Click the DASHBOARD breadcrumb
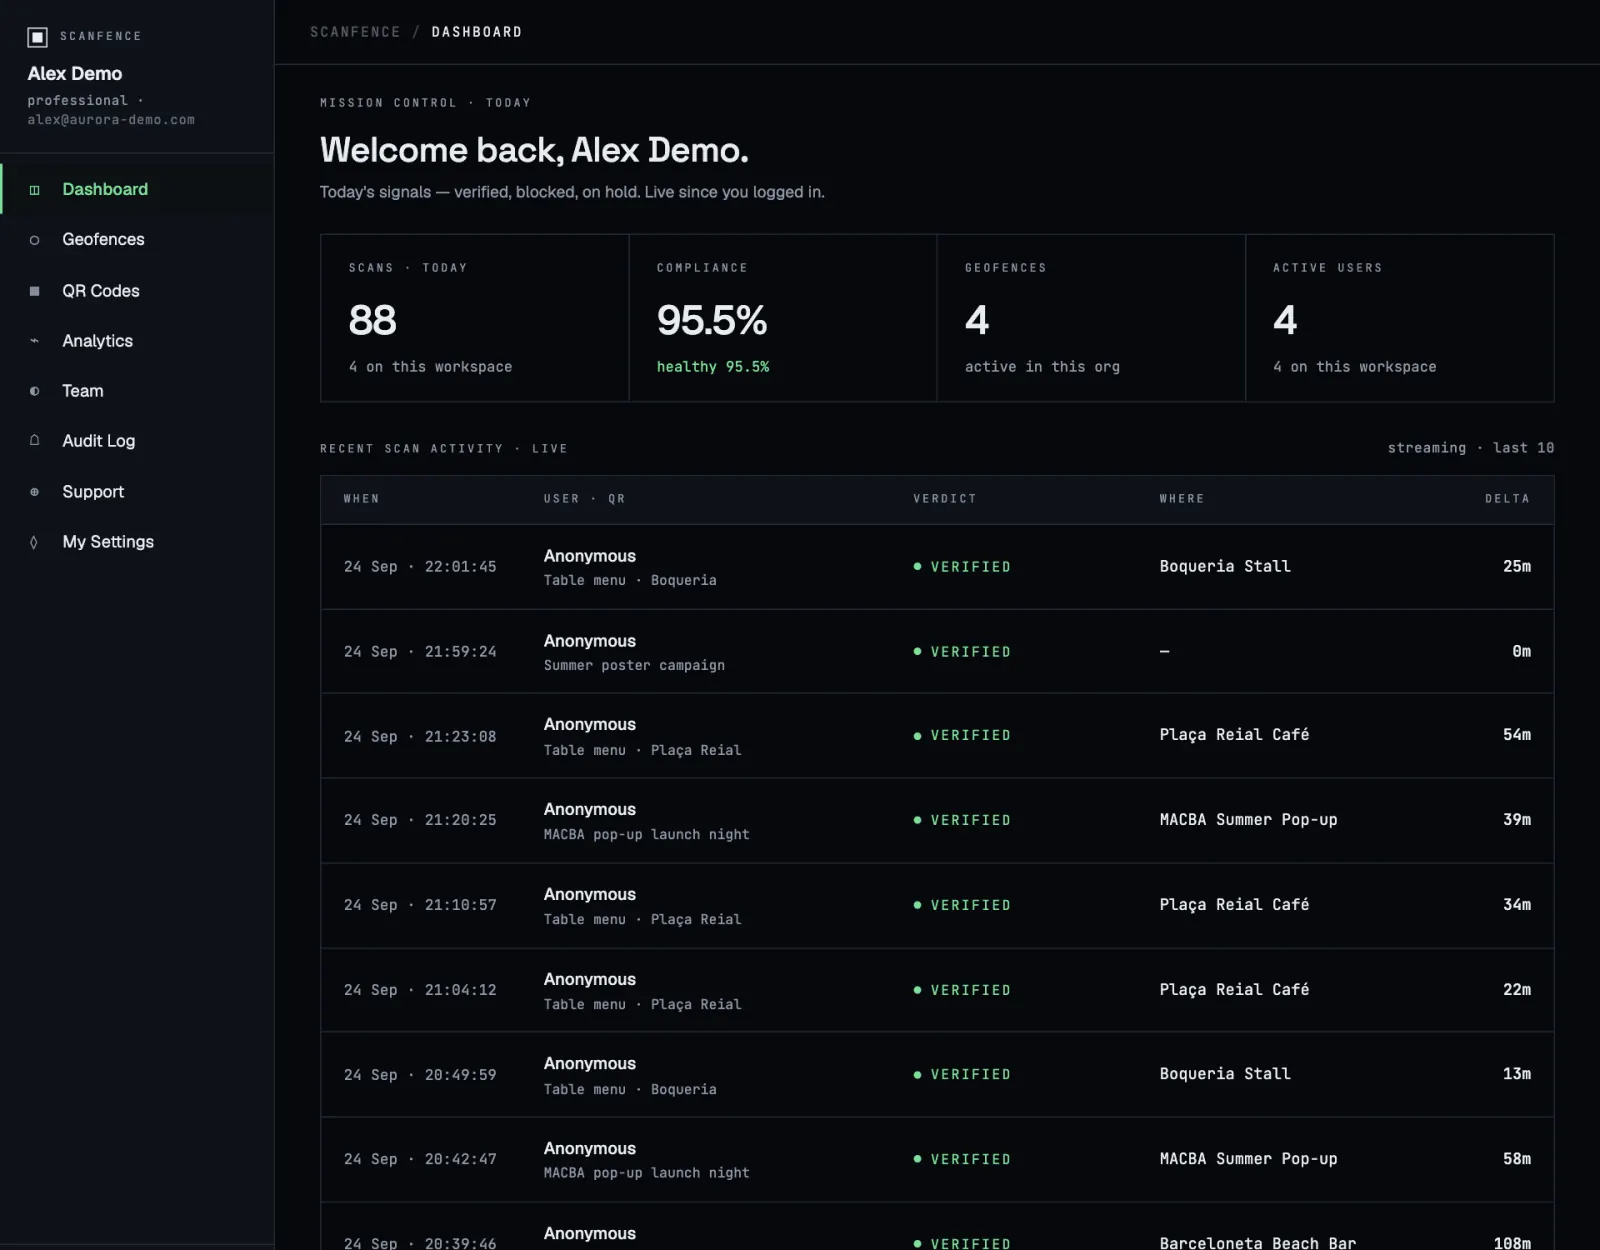The image size is (1600, 1250). [477, 32]
